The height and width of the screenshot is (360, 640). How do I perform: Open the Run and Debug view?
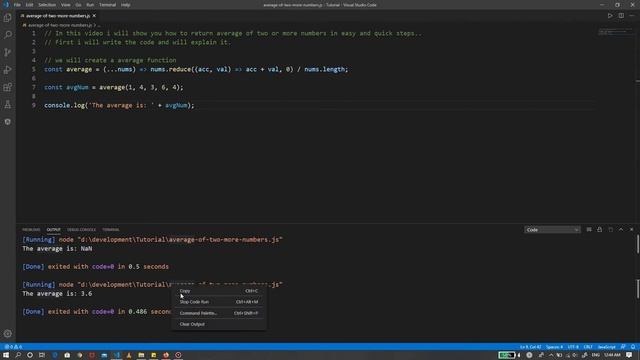point(8,70)
